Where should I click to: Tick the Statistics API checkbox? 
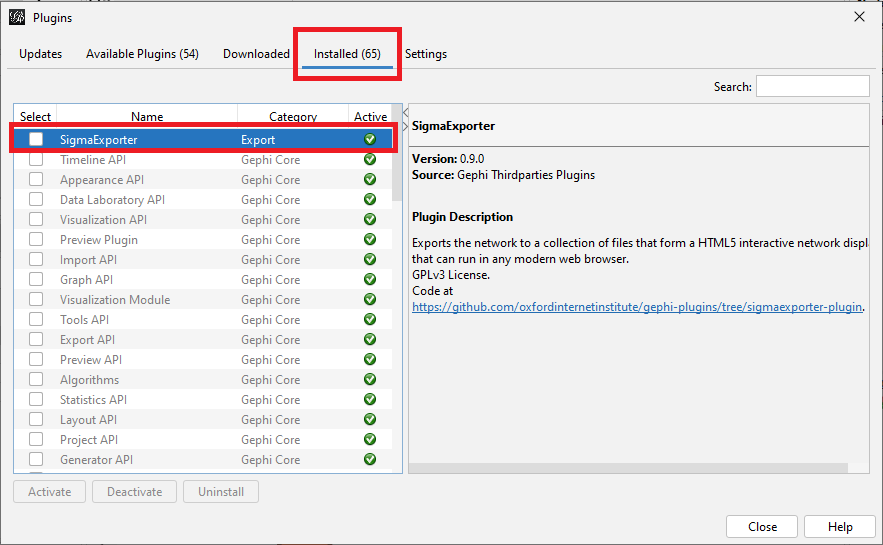tap(36, 399)
